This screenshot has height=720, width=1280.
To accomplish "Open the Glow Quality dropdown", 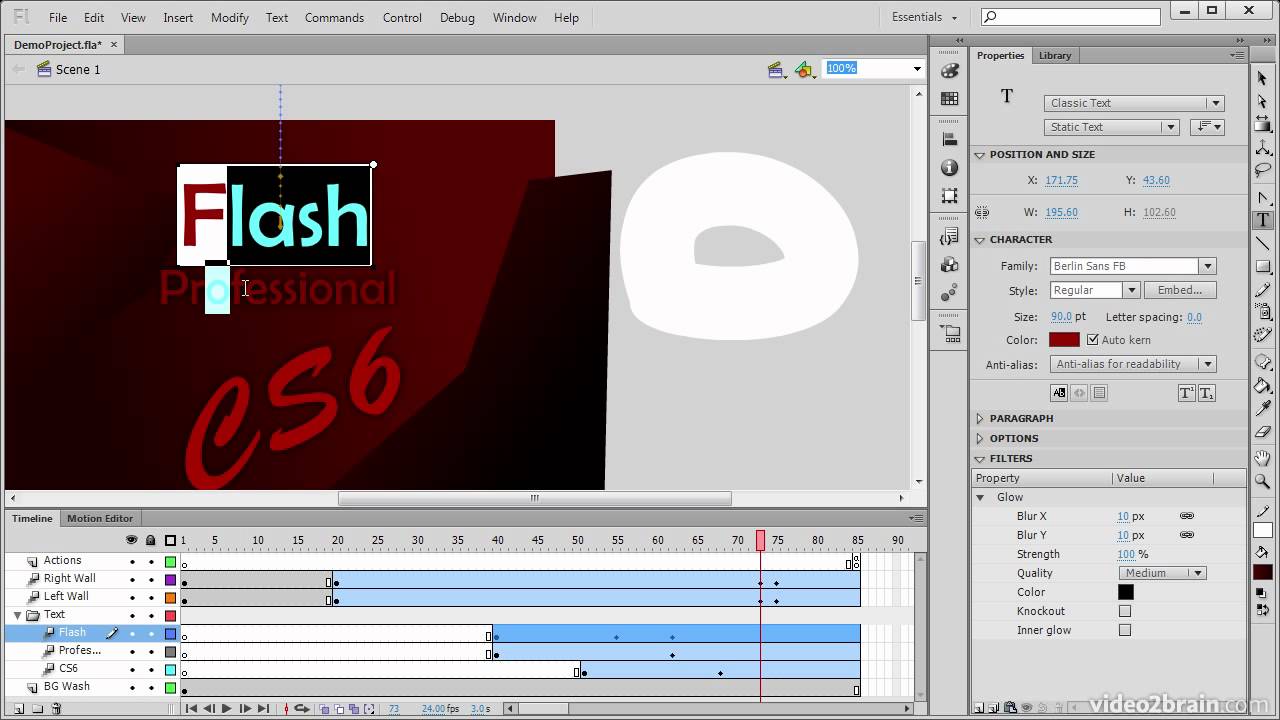I will (x=1162, y=573).
